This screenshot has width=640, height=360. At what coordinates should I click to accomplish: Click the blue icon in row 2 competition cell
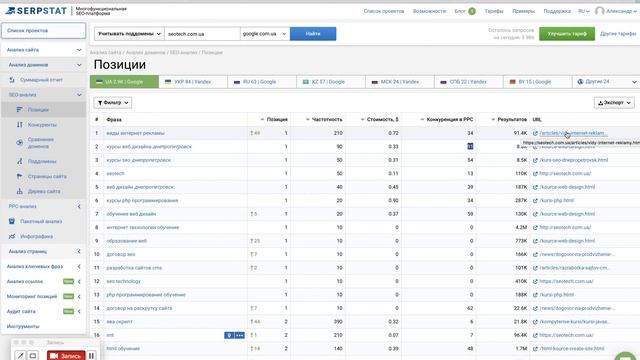[470, 146]
